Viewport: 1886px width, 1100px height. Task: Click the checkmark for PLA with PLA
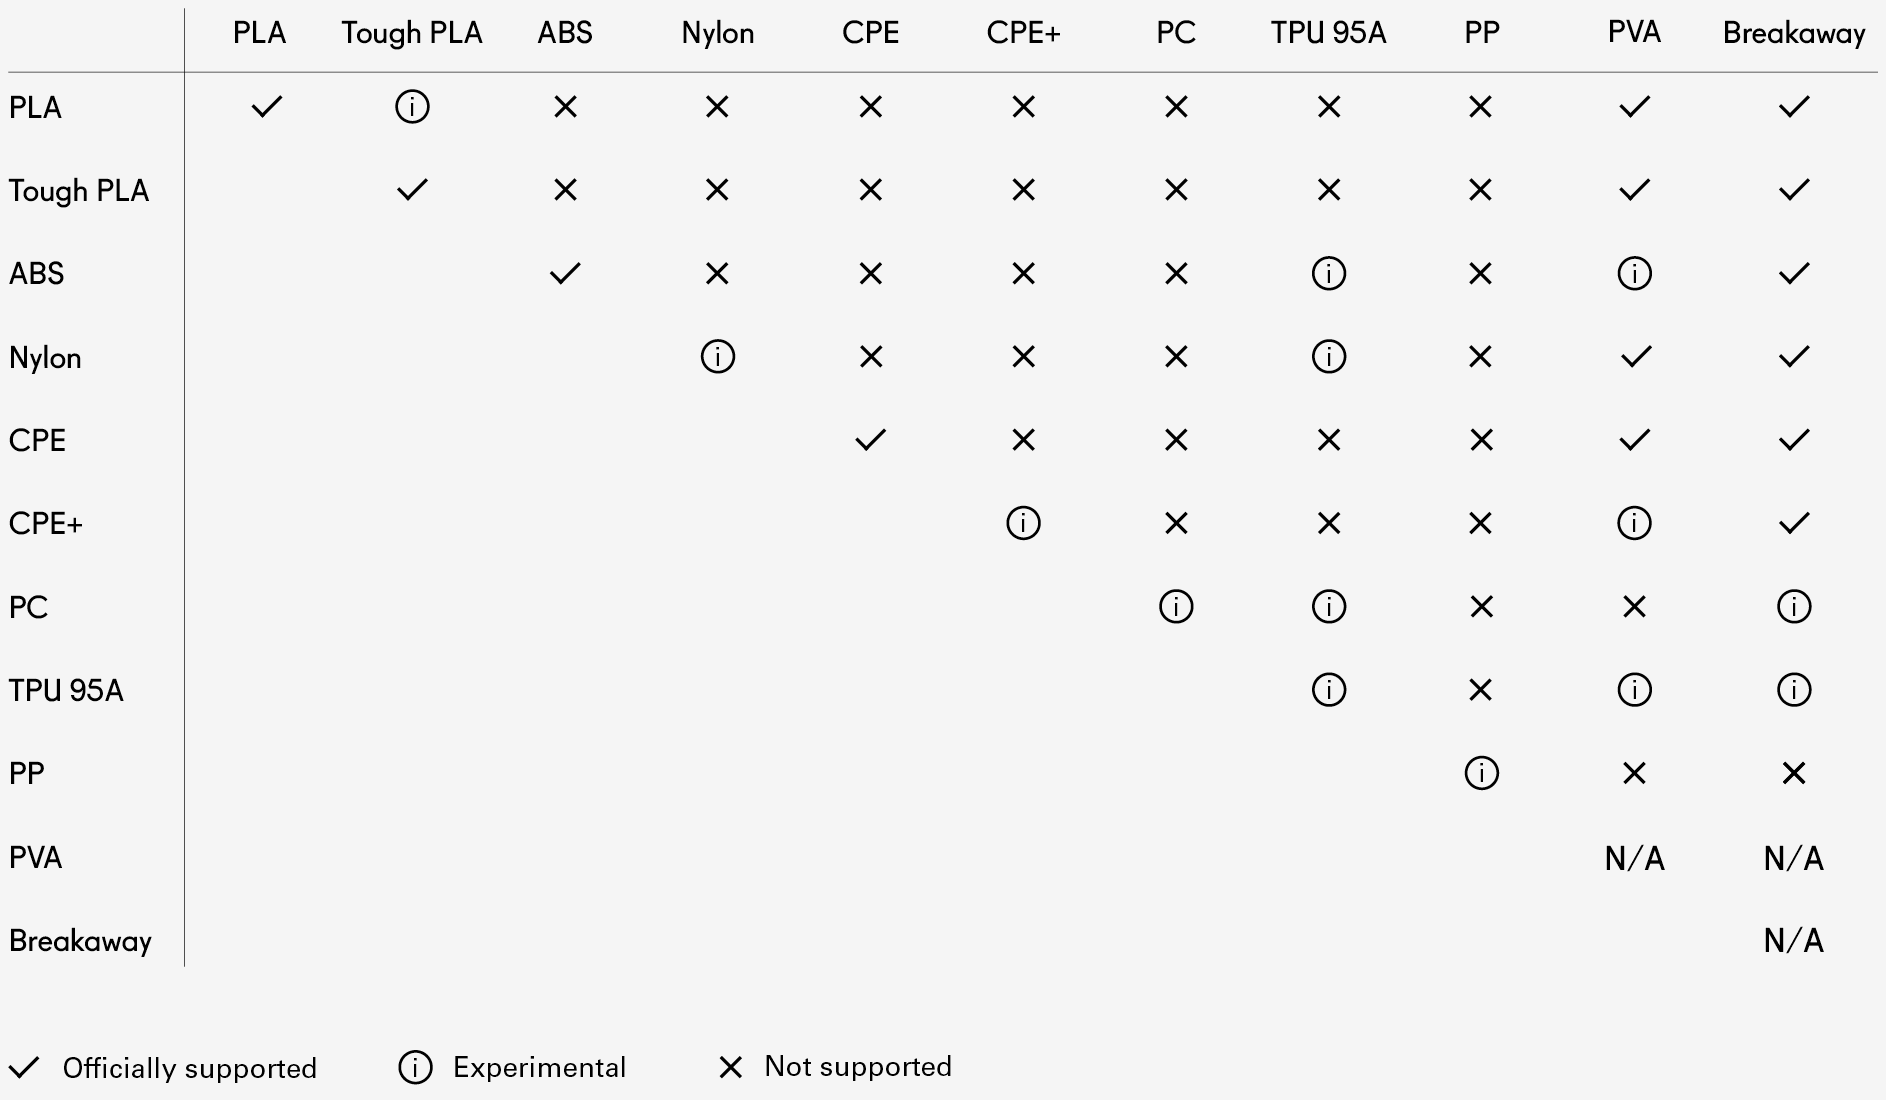(267, 106)
